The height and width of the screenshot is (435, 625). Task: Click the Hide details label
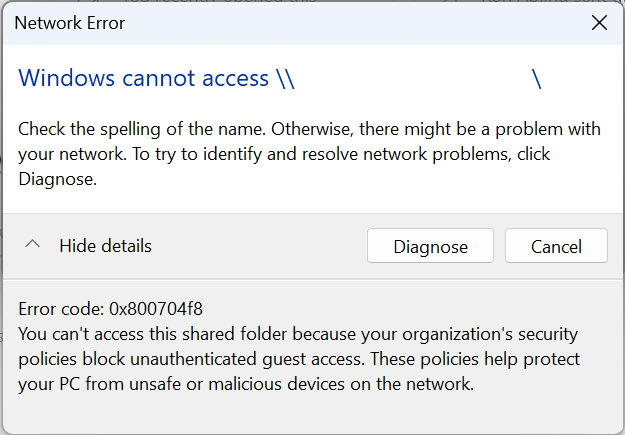click(105, 246)
